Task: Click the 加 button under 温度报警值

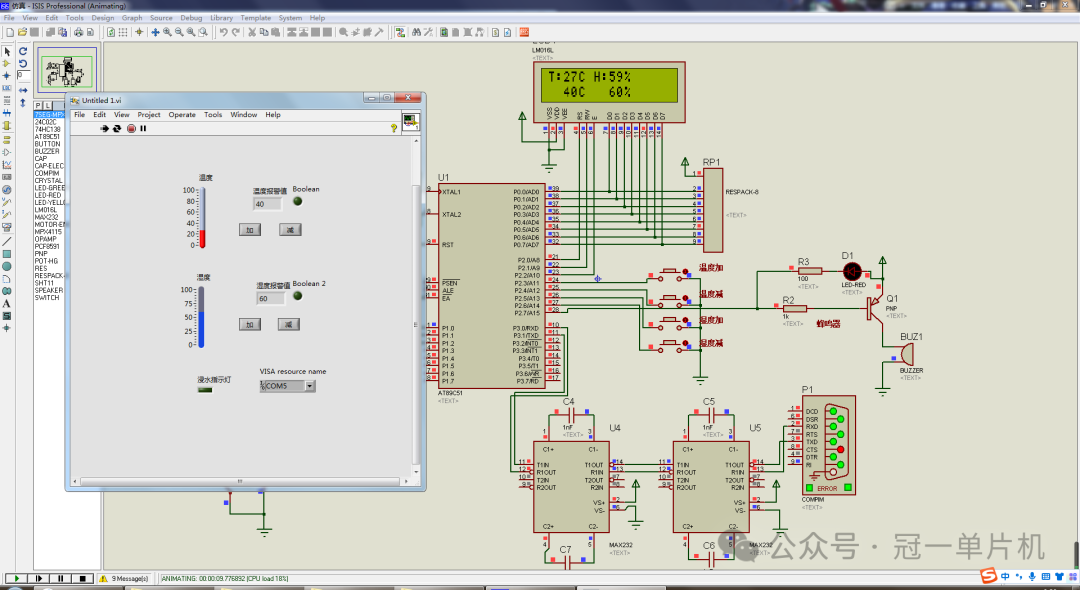Action: (x=249, y=229)
